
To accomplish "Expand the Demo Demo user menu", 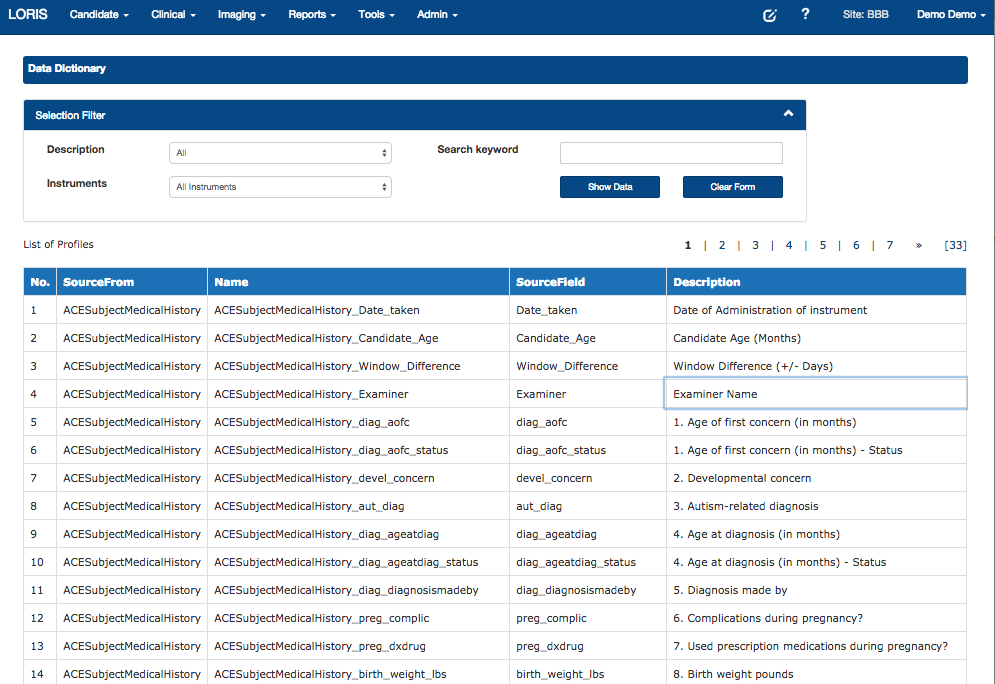I will click(951, 15).
